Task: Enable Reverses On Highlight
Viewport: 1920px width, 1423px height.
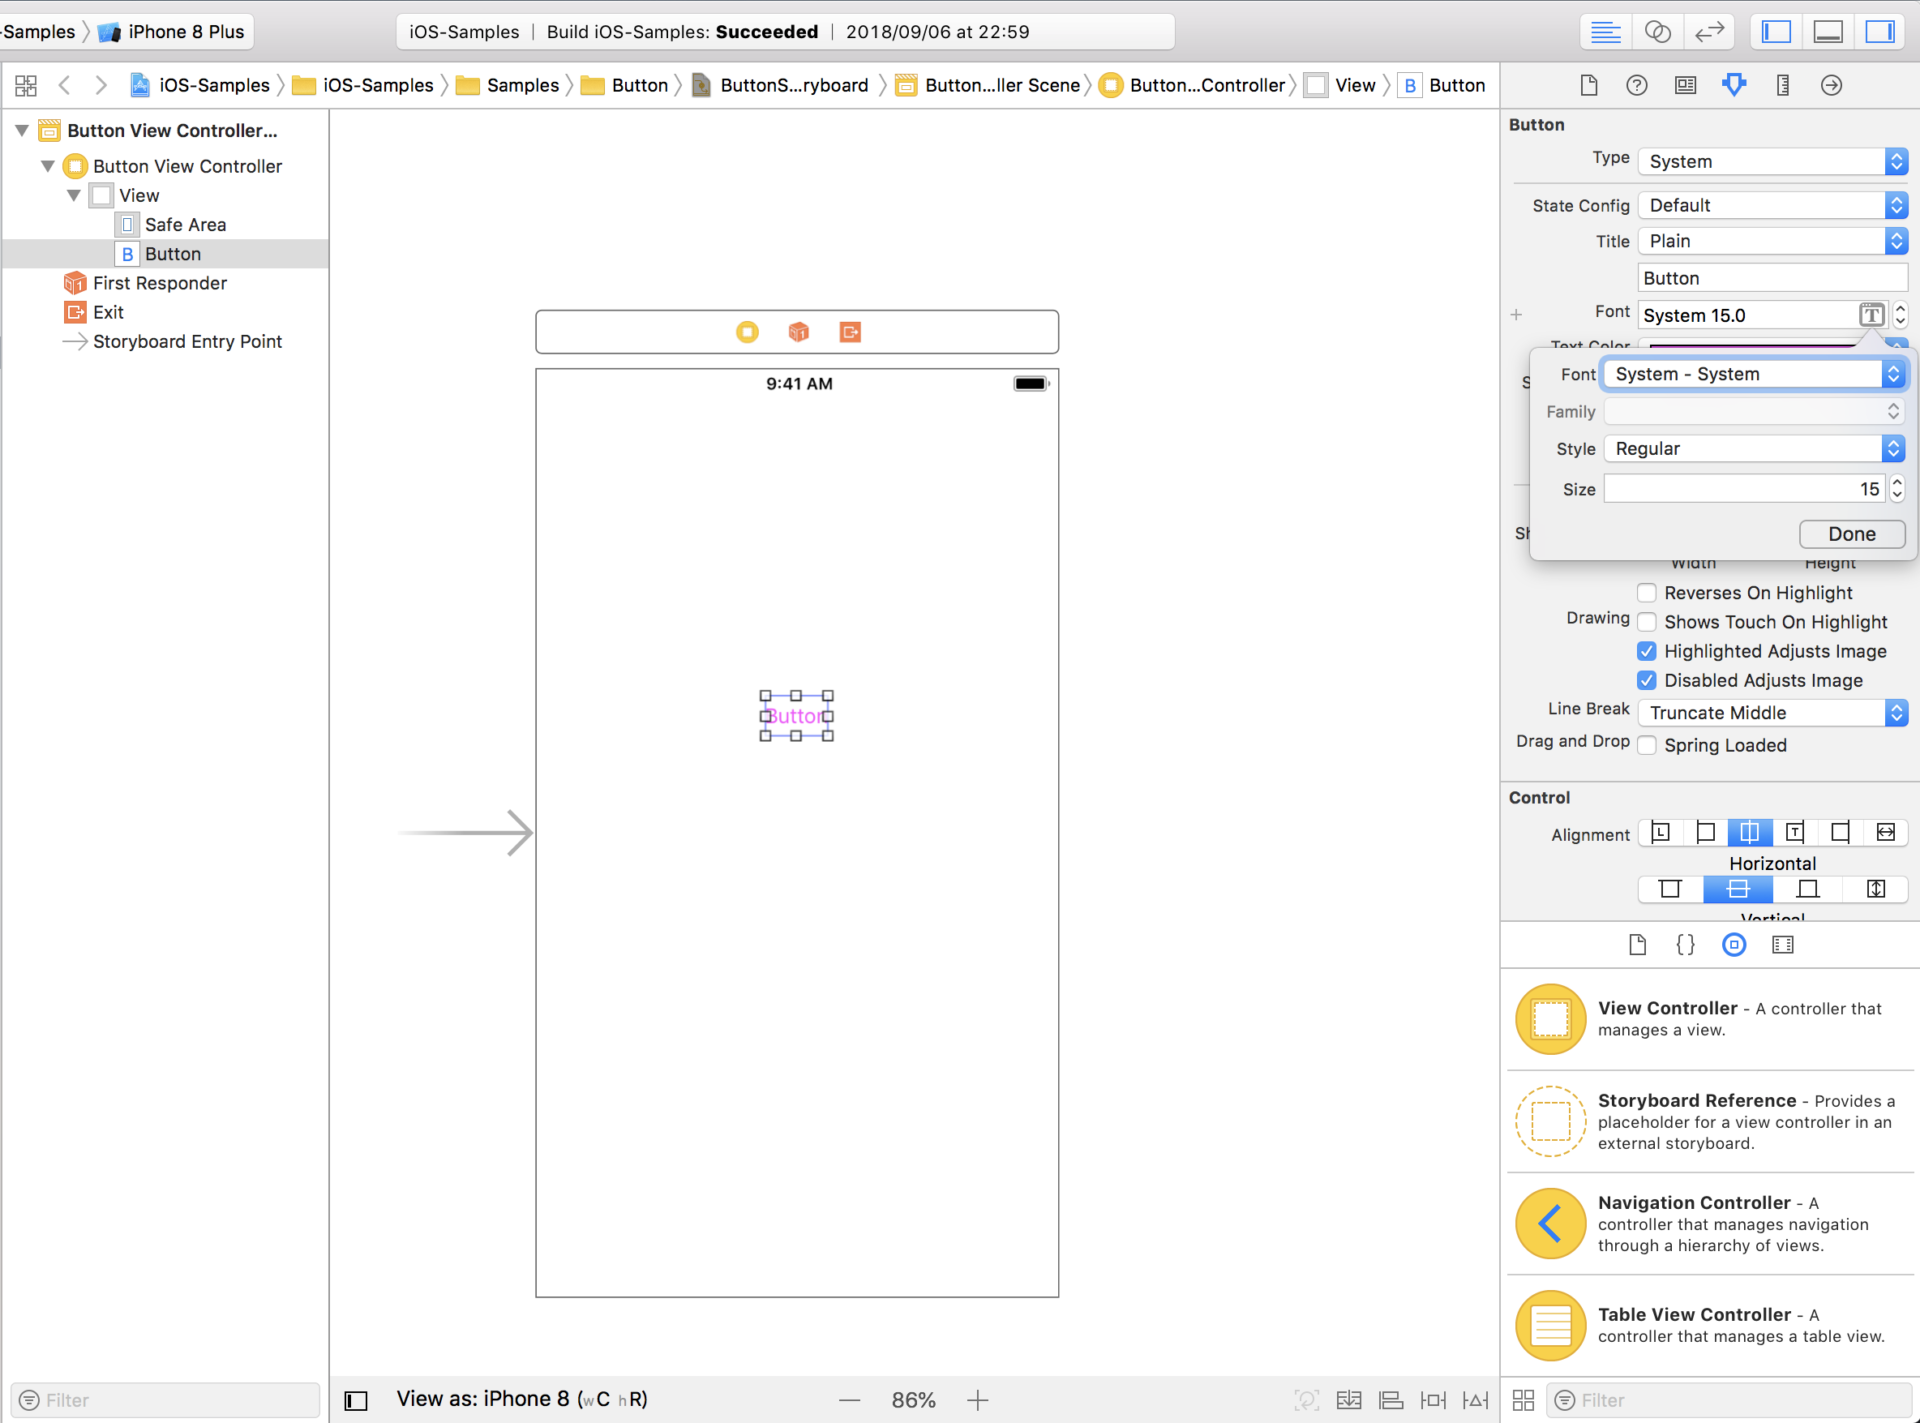Action: 1647,593
